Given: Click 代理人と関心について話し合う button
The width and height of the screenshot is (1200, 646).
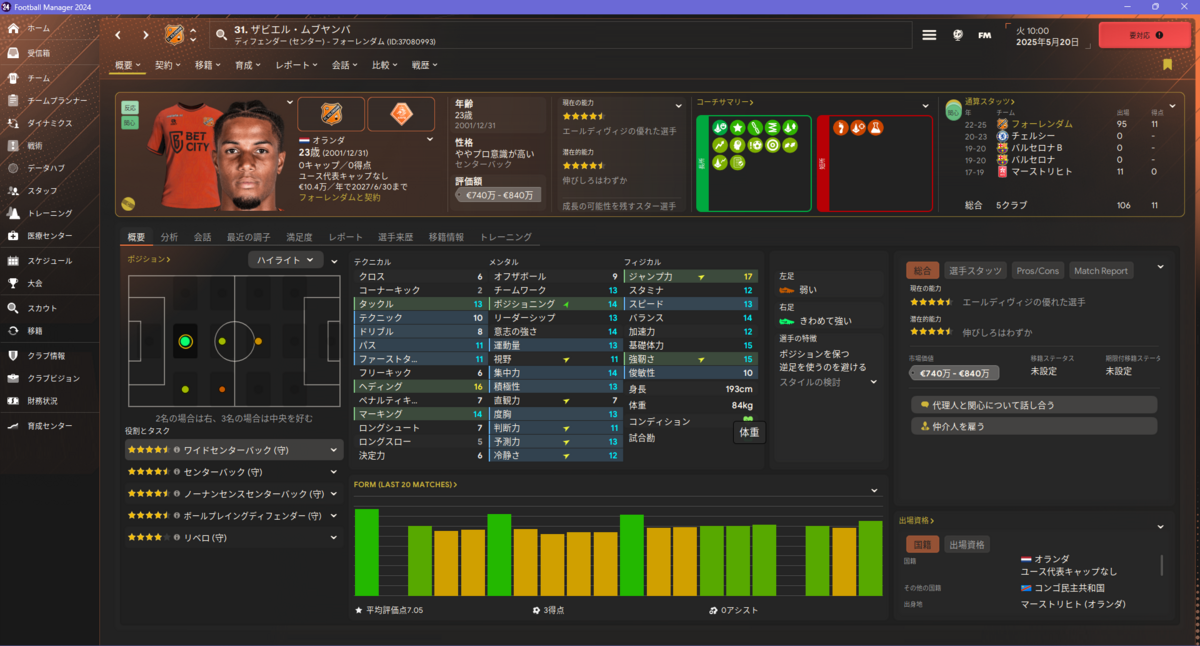Looking at the screenshot, I should tap(1034, 405).
